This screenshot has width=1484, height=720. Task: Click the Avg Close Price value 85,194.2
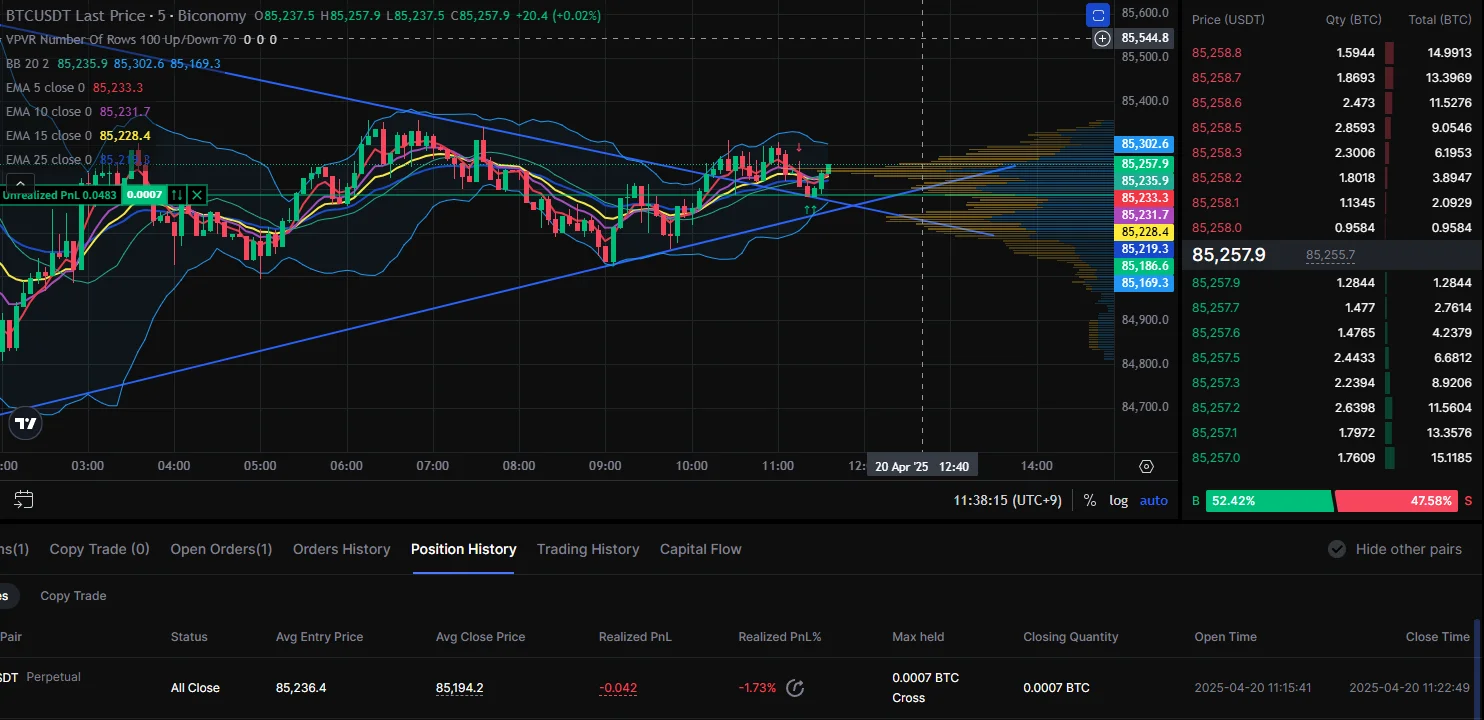click(x=459, y=688)
